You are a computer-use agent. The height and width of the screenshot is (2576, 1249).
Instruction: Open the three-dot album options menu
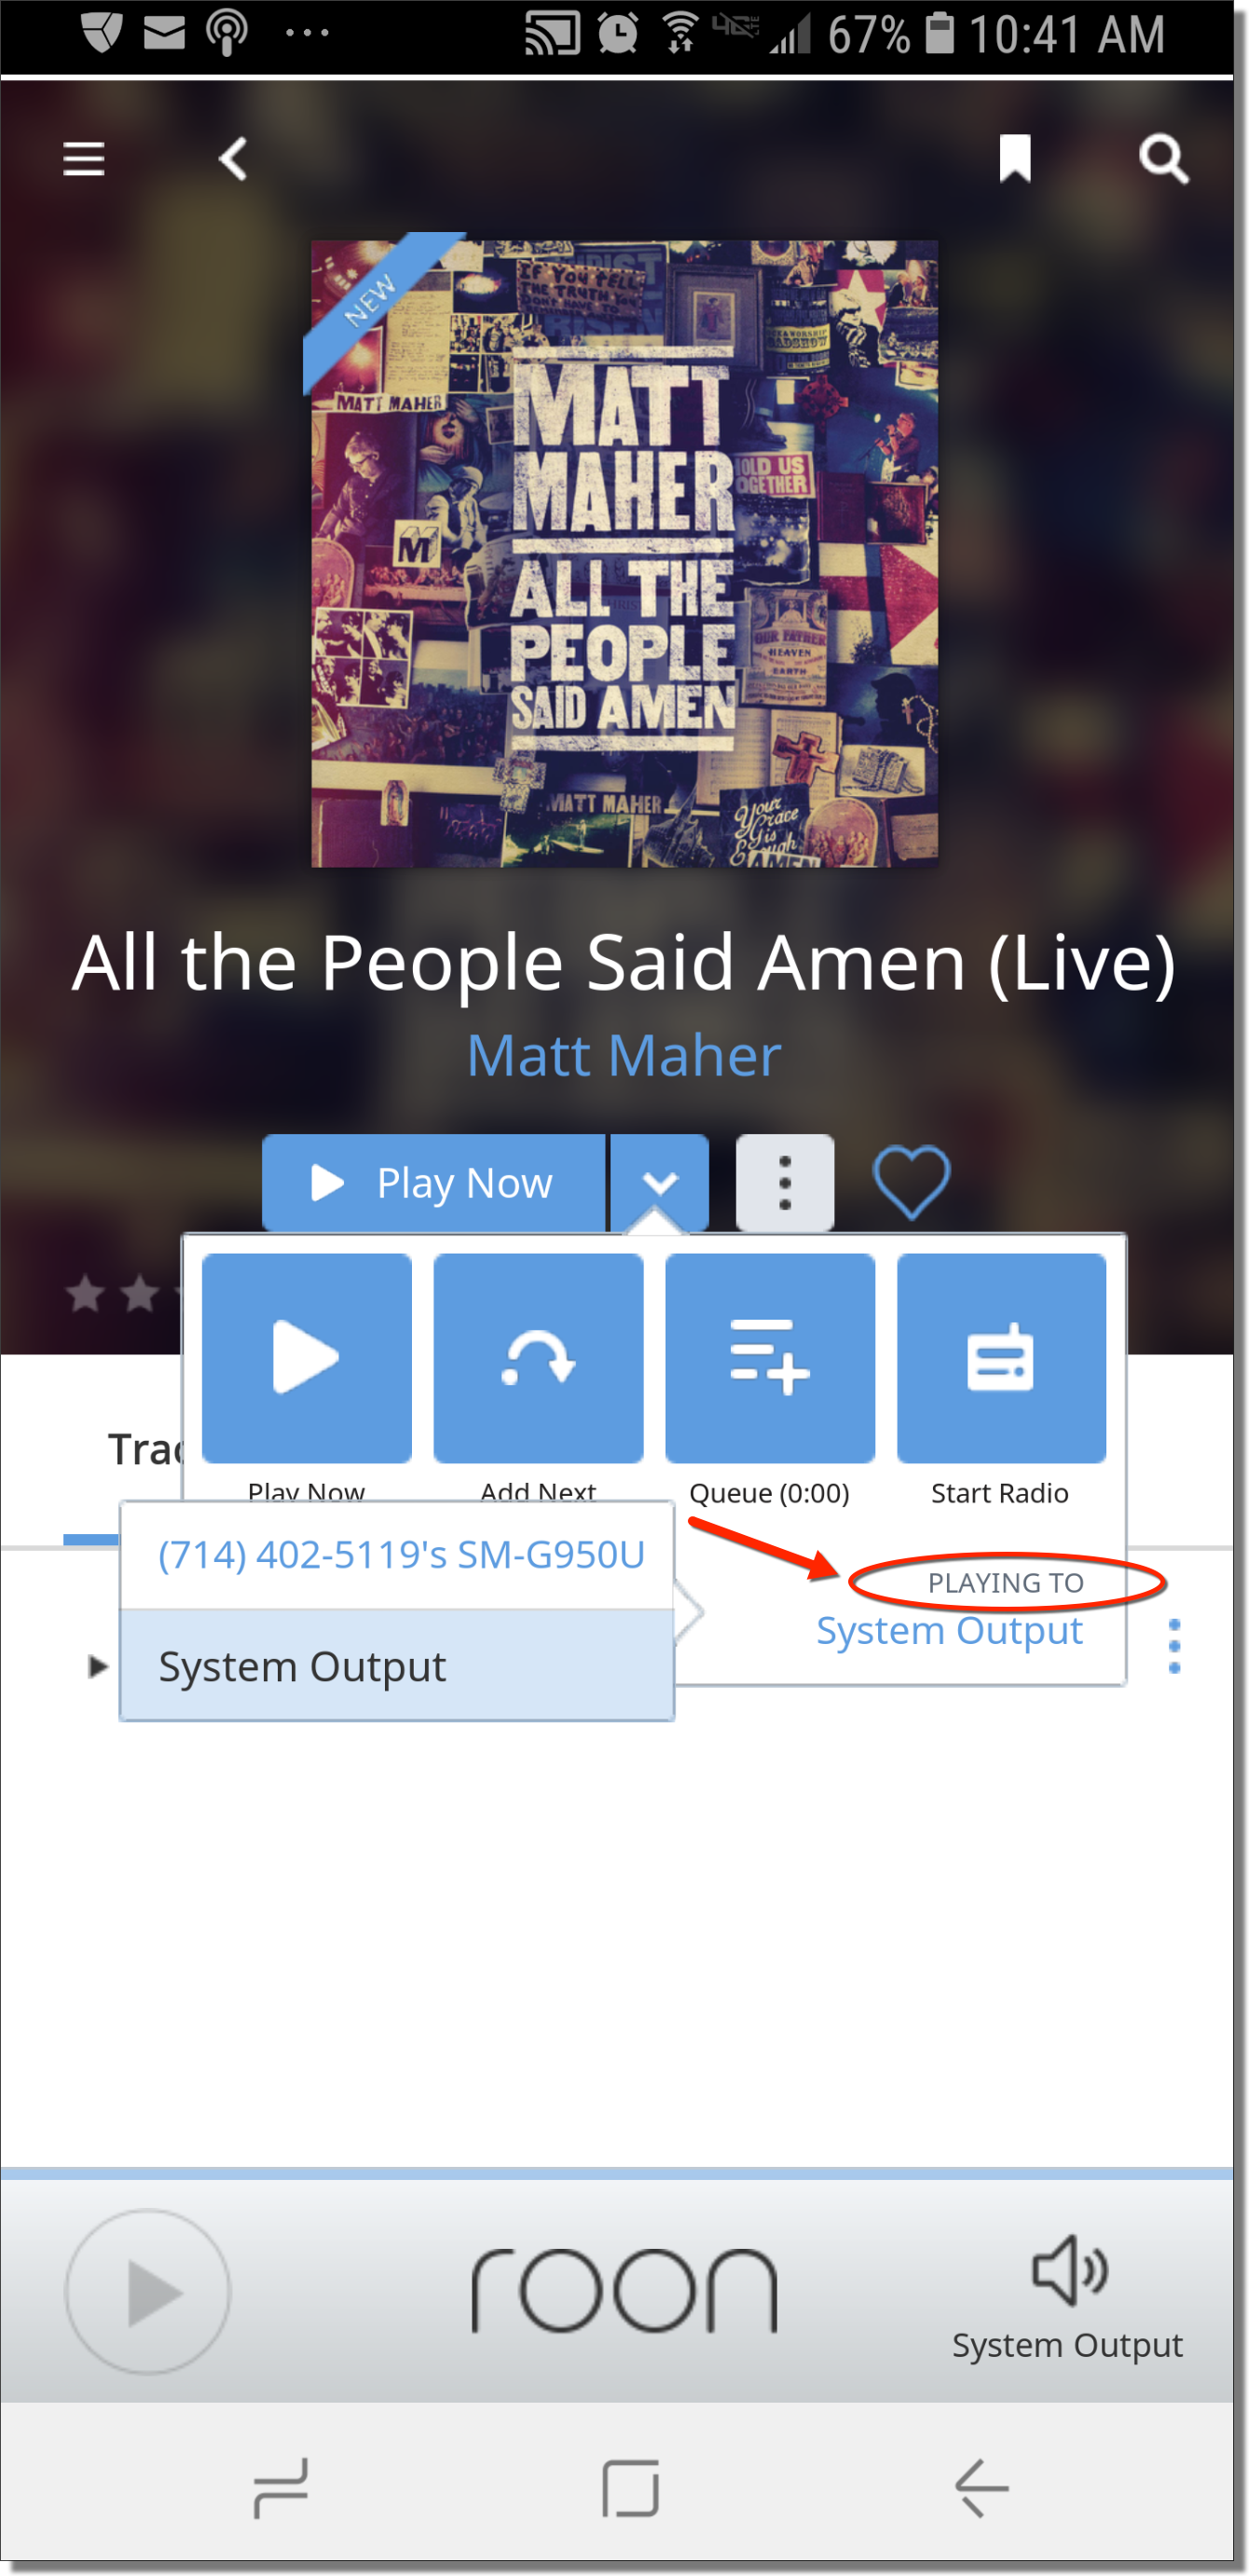[785, 1183]
